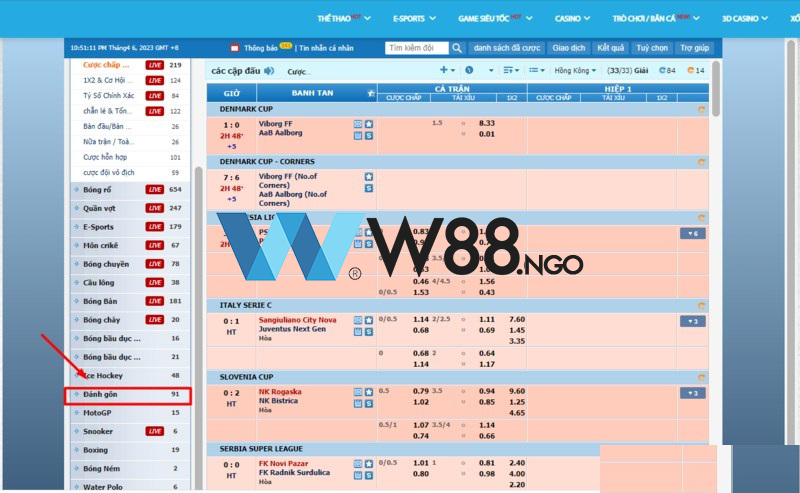
Task: Refresh the DENMARK CUP league section
Action: coord(701,110)
